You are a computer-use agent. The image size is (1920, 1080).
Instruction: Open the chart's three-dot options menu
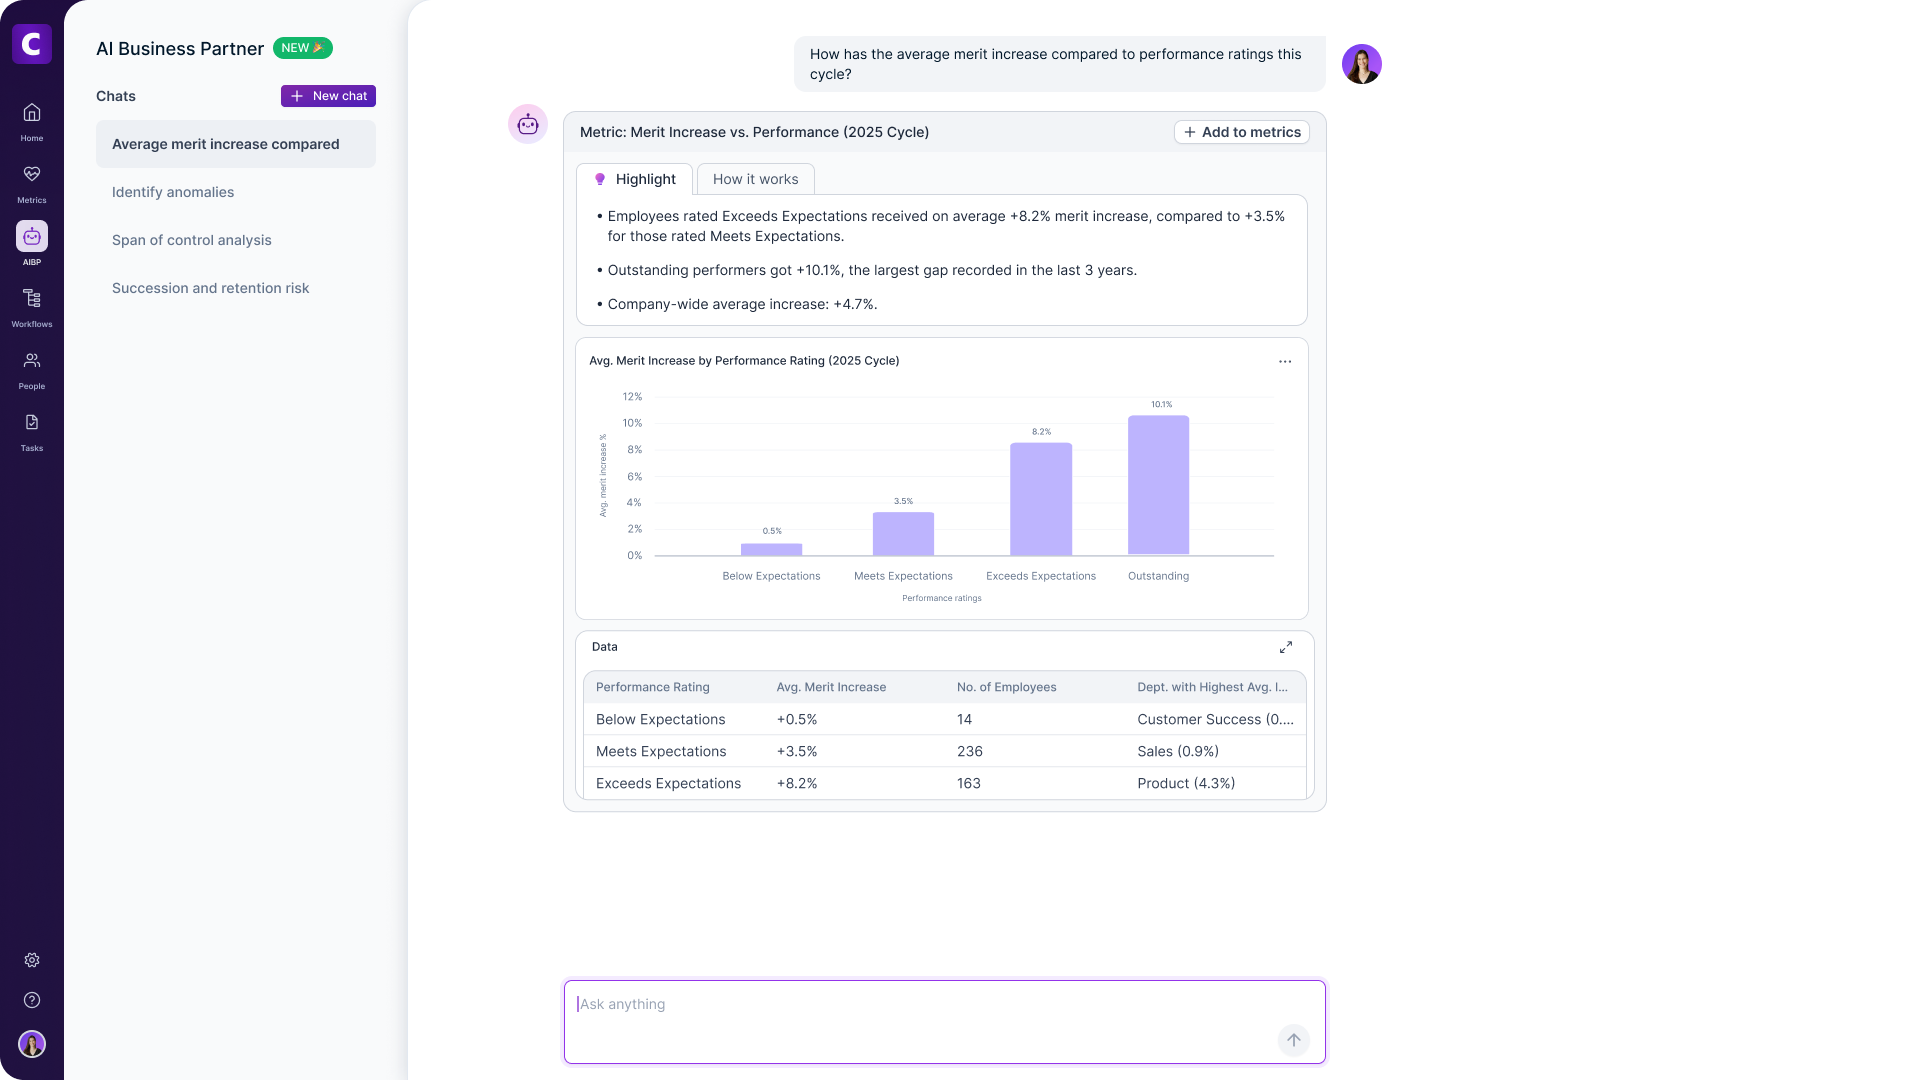1284,361
